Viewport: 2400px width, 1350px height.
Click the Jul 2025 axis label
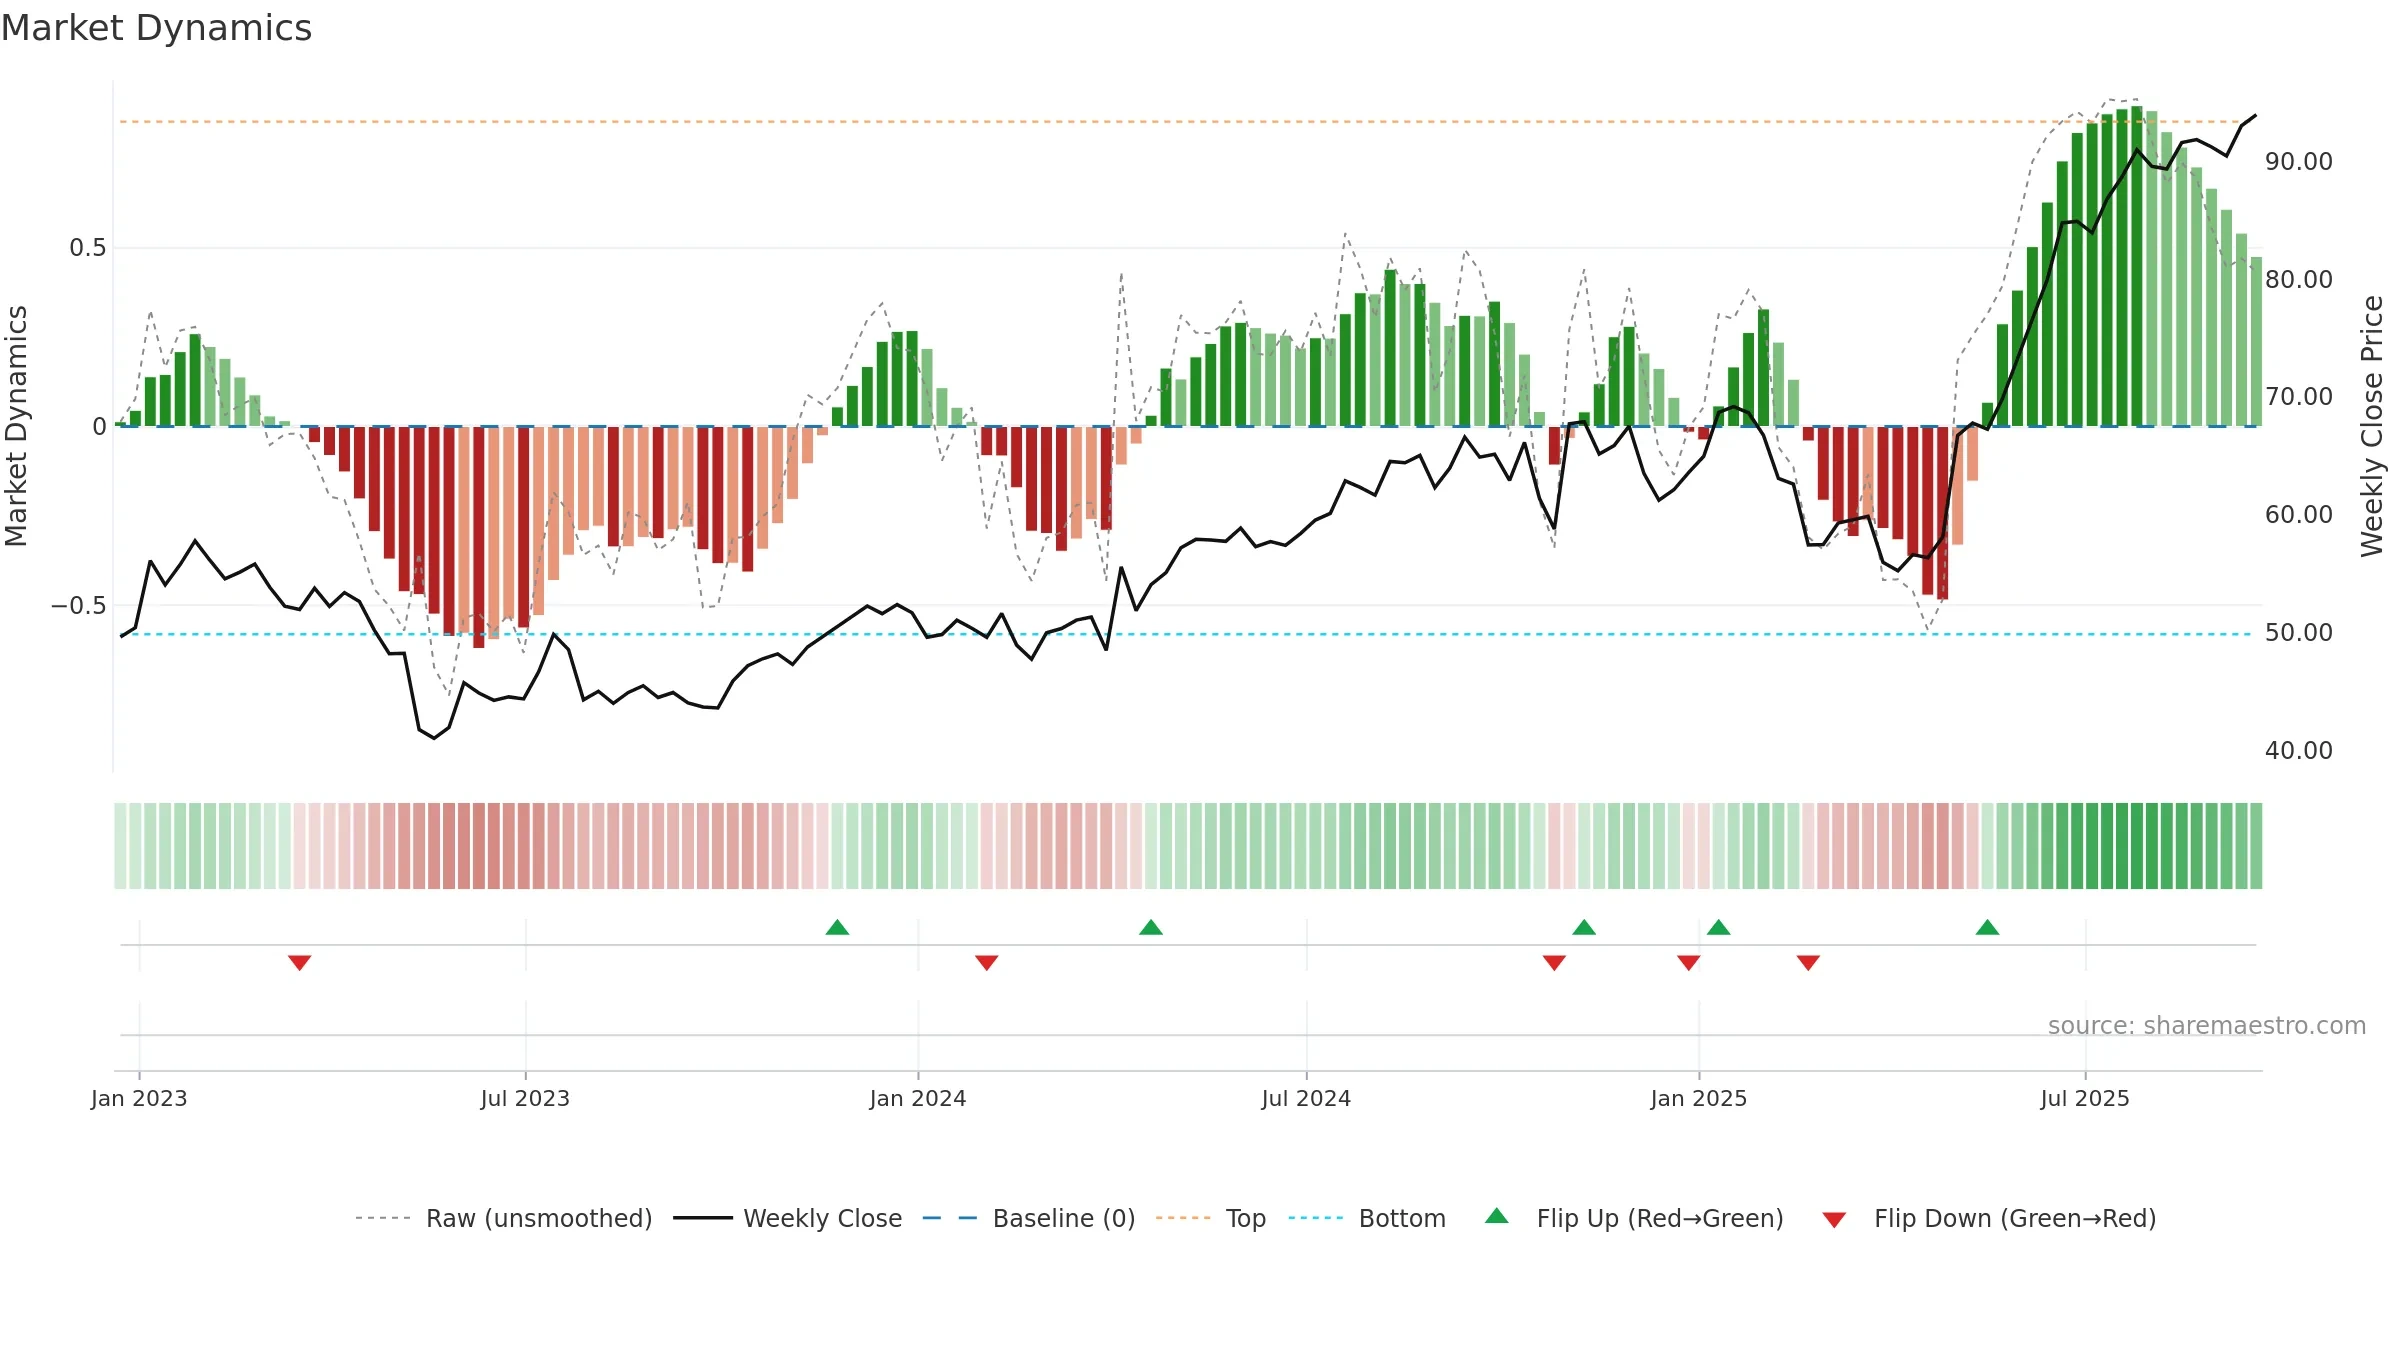[2085, 1098]
